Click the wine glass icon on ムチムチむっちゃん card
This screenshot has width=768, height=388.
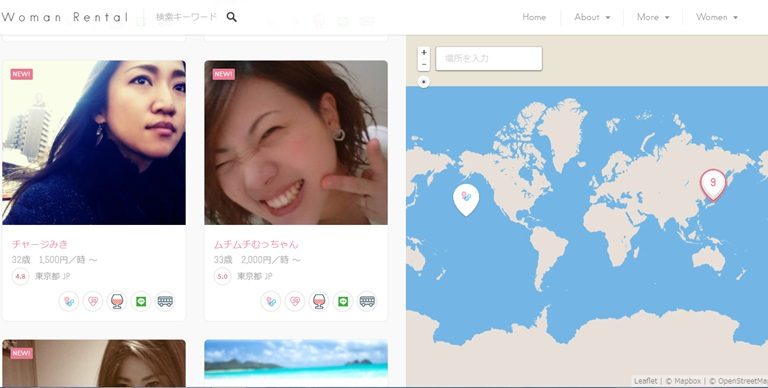coord(319,301)
